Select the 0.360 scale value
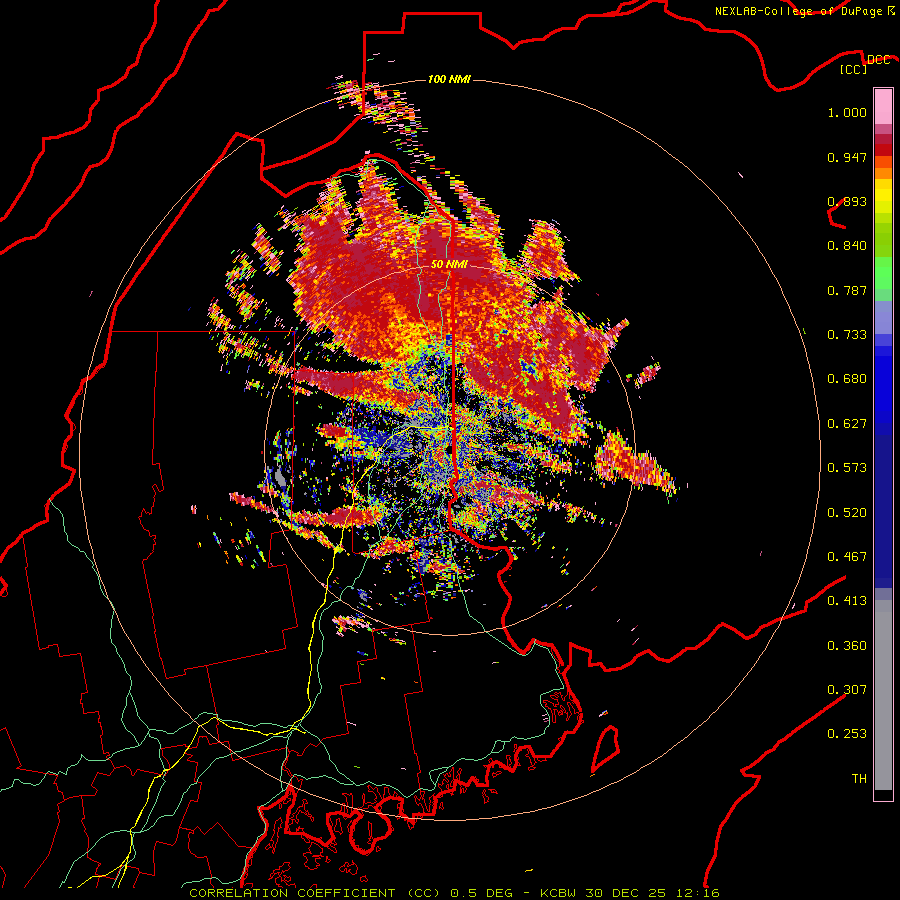Viewport: 900px width, 900px height. 847,646
